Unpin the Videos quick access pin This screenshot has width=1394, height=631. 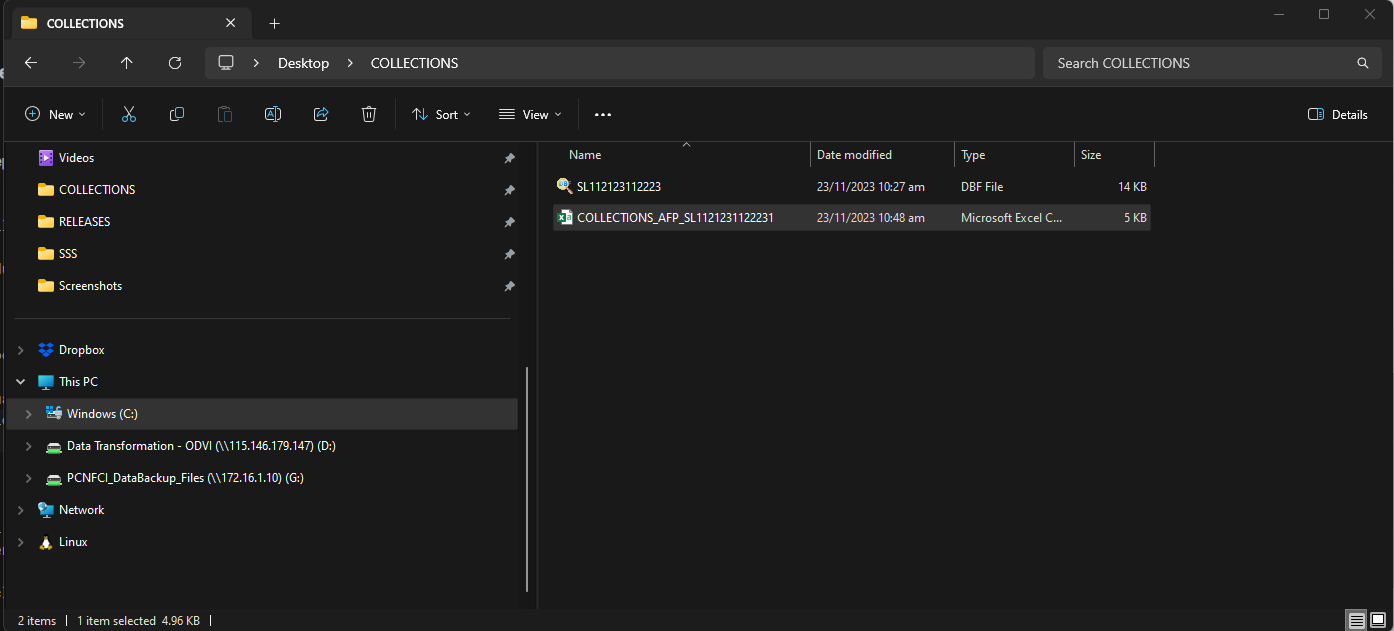click(x=509, y=158)
